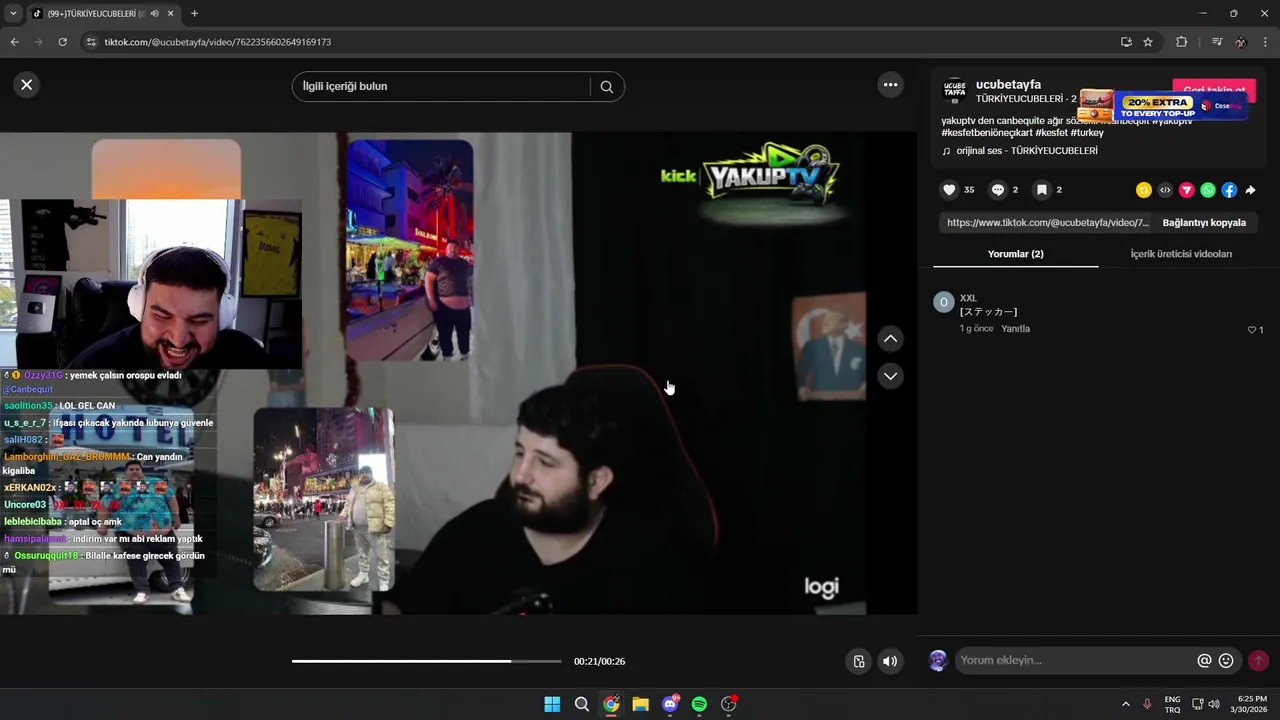Open media controls icon in Chrome toolbar
This screenshot has height=720, width=1280.
click(1216, 42)
